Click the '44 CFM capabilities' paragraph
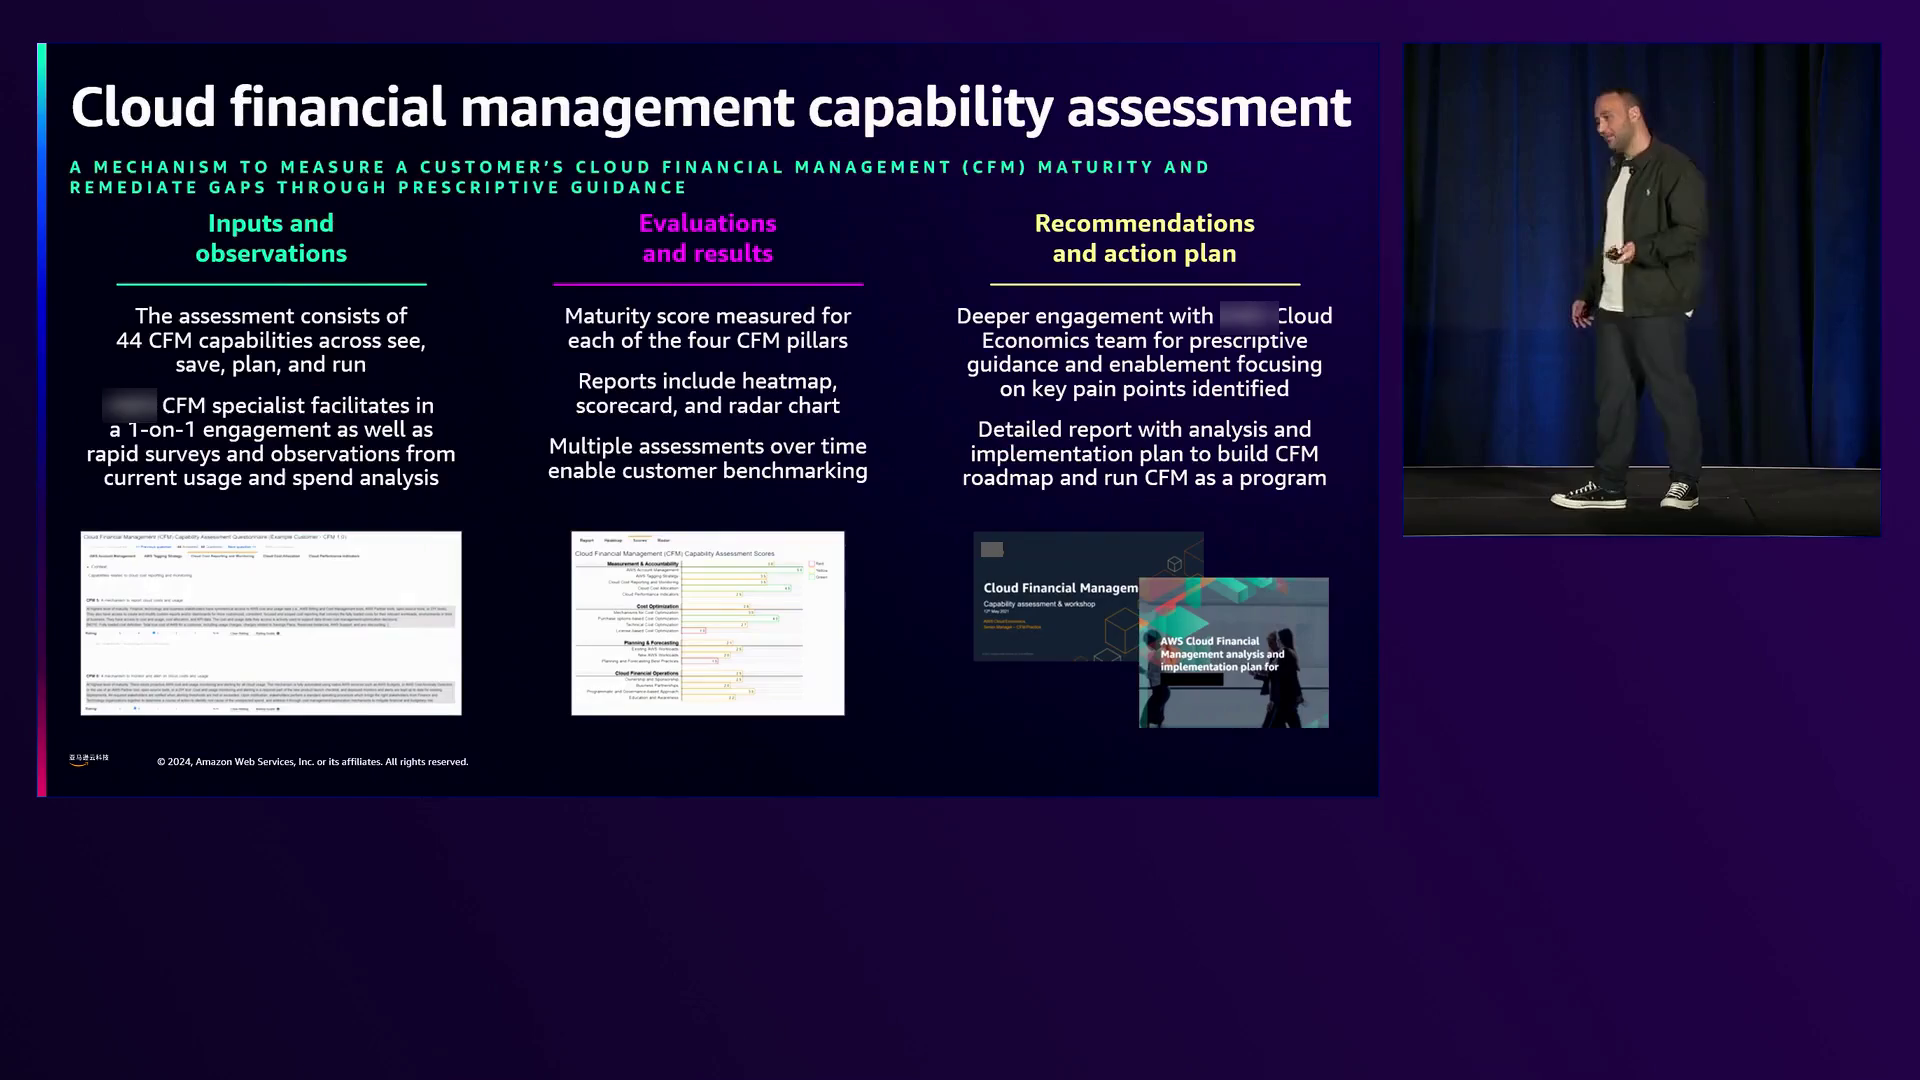Screen dimensions: 1920x1080 click(271, 340)
